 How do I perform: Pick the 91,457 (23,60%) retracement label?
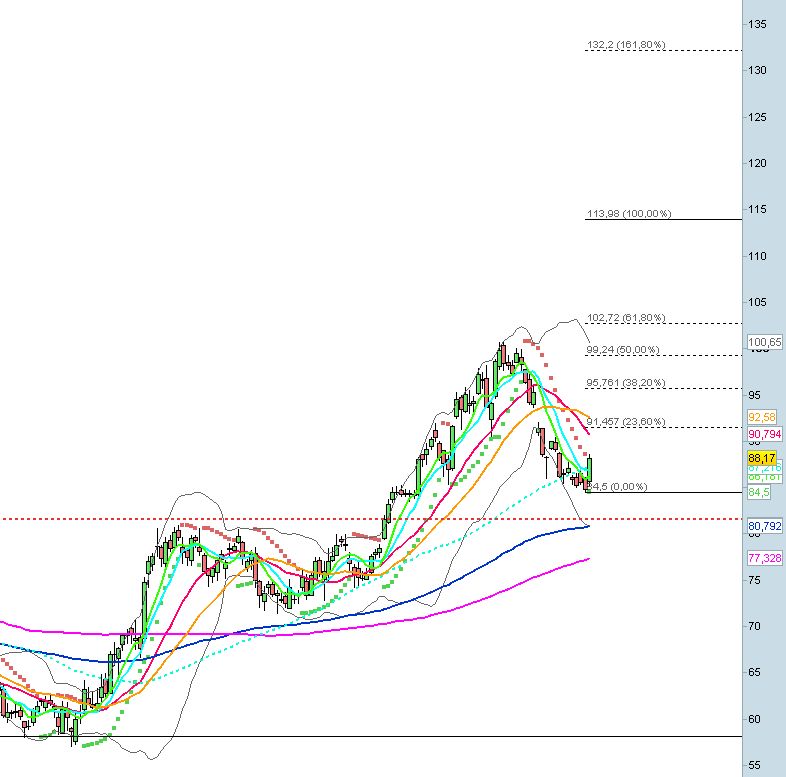click(x=626, y=422)
